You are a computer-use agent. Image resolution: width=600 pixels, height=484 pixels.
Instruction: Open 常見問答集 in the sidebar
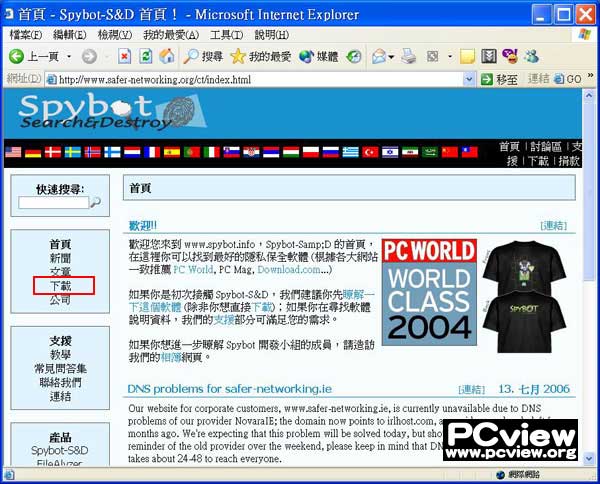(60, 368)
